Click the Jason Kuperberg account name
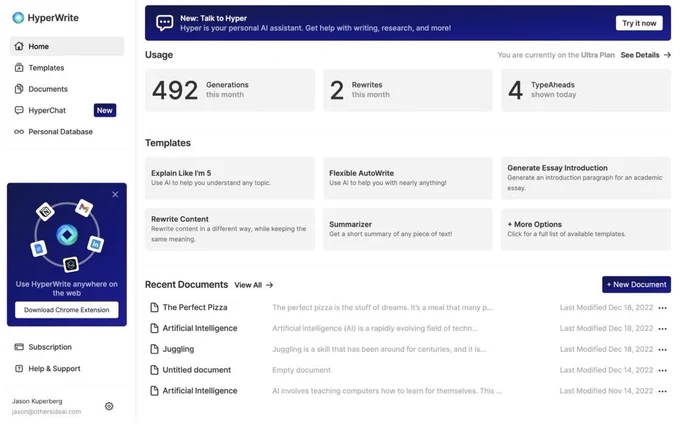Viewport: 680px width, 424px height. coord(37,401)
